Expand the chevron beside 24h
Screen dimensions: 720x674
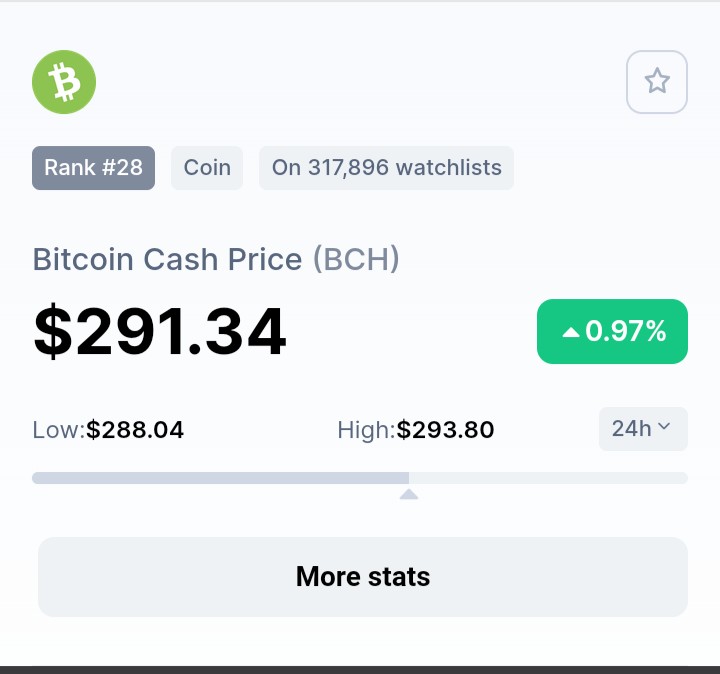coord(664,427)
